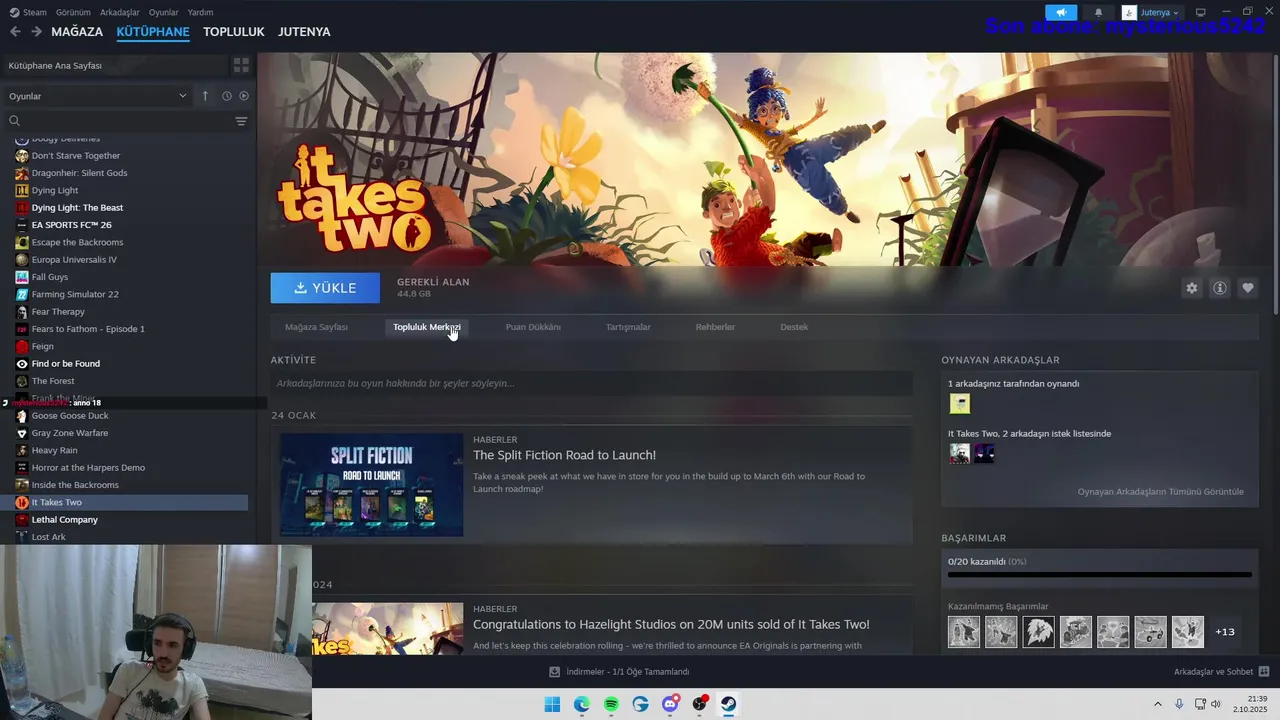The image size is (1280, 720).
Task: Open the notifications bell
Action: pyautogui.click(x=1098, y=12)
